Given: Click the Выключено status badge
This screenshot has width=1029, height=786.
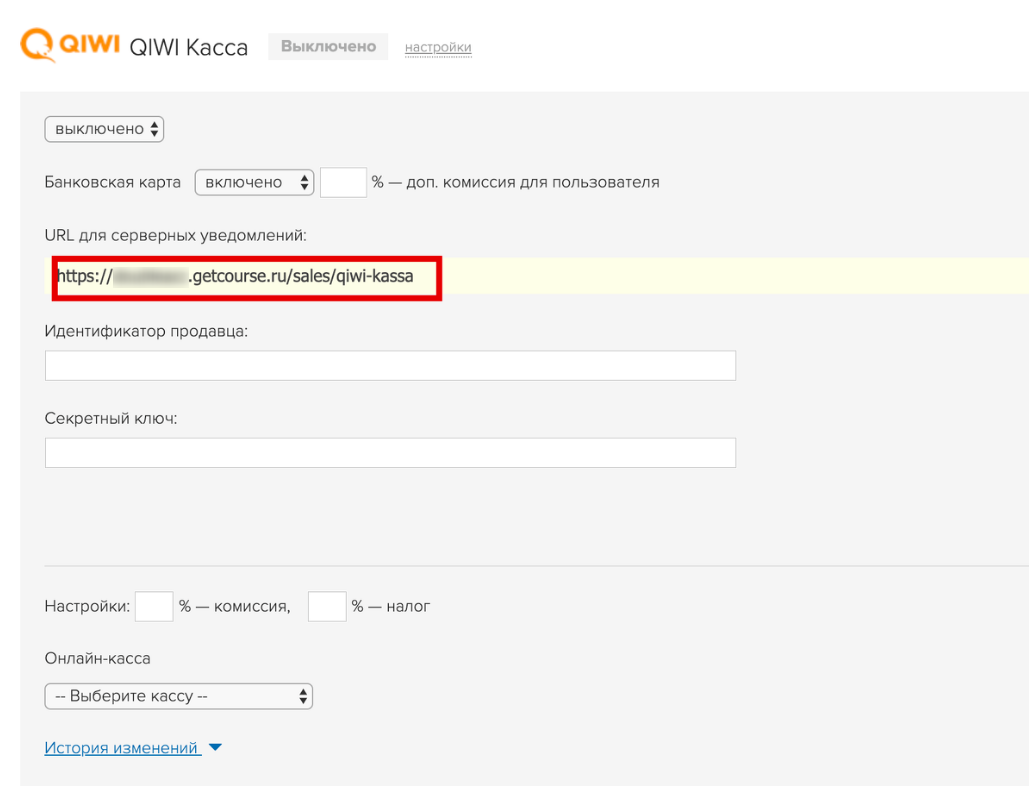Looking at the screenshot, I should coord(328,47).
